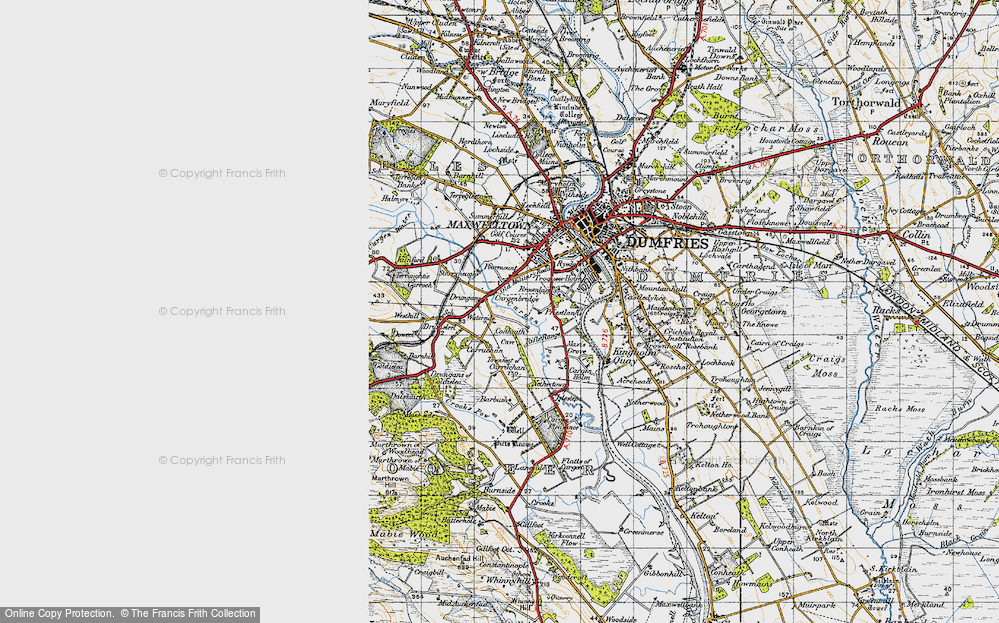
Task: Click the Muirpark label
Action: (816, 605)
